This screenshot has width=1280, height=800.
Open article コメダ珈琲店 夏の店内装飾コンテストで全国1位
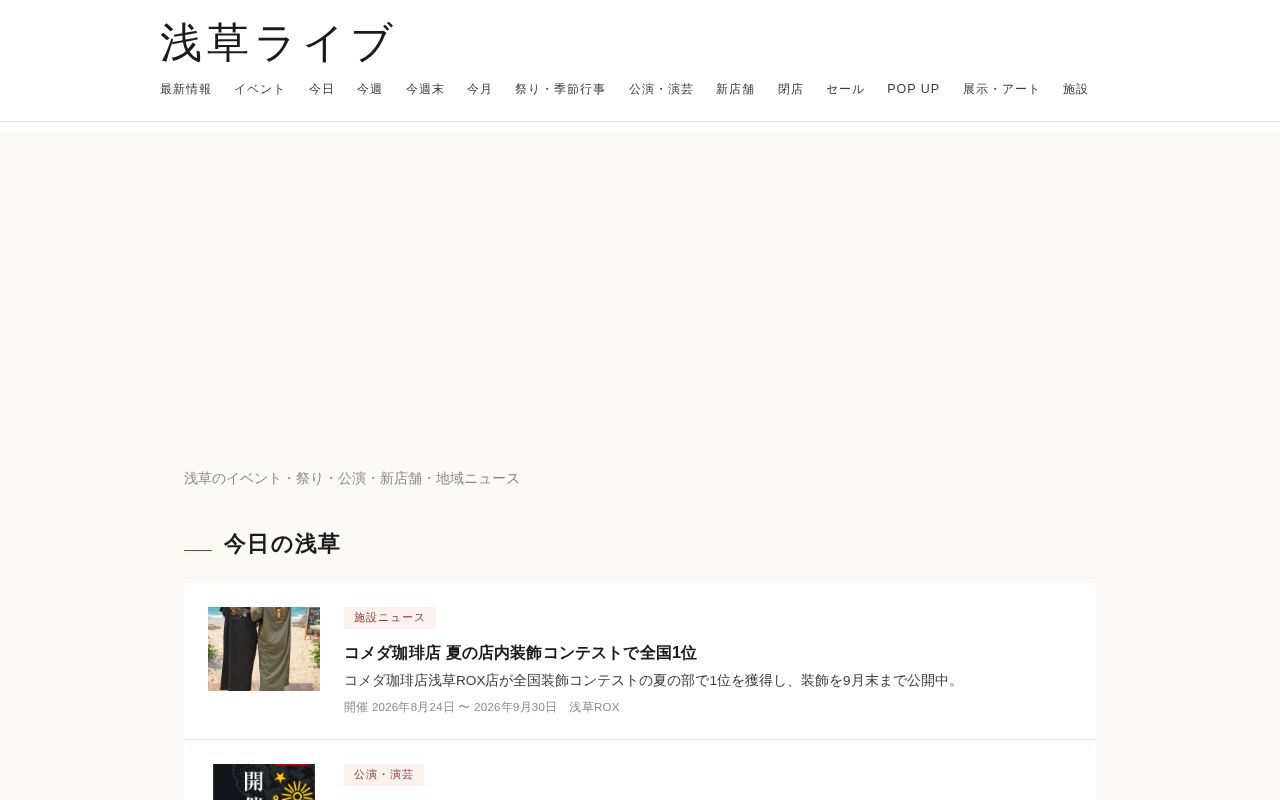coord(520,653)
